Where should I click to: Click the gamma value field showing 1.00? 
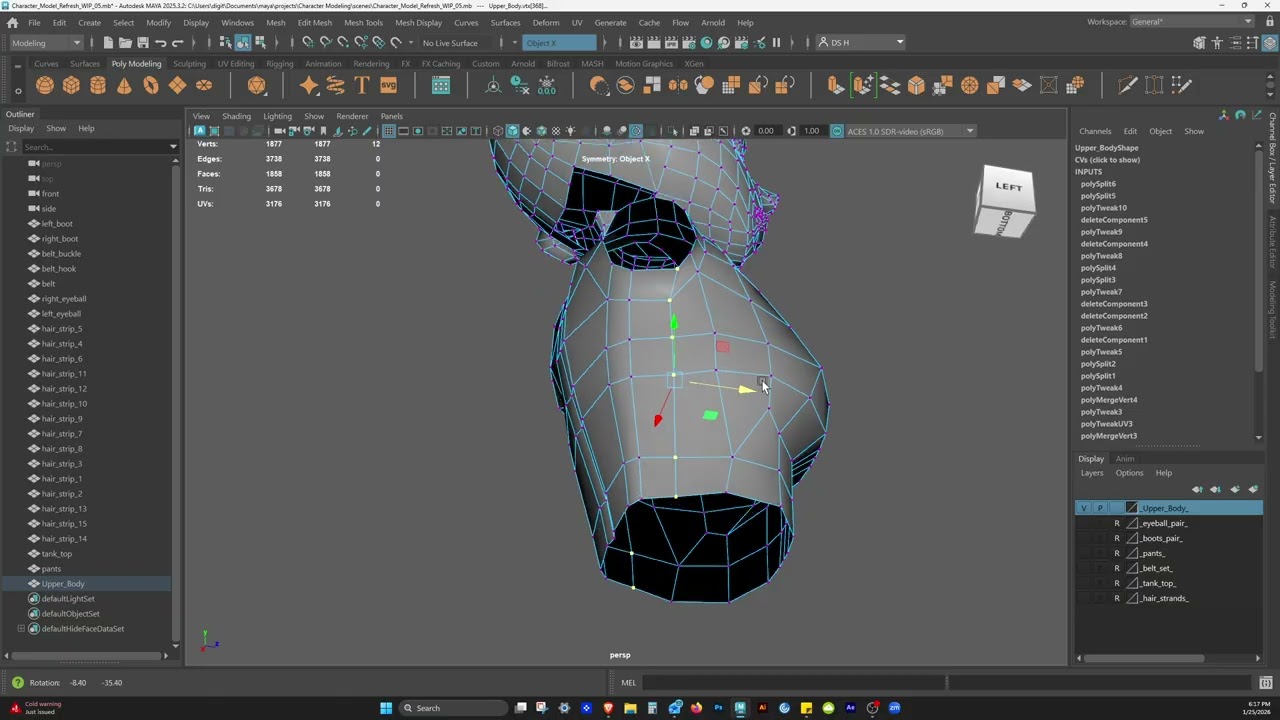point(811,131)
